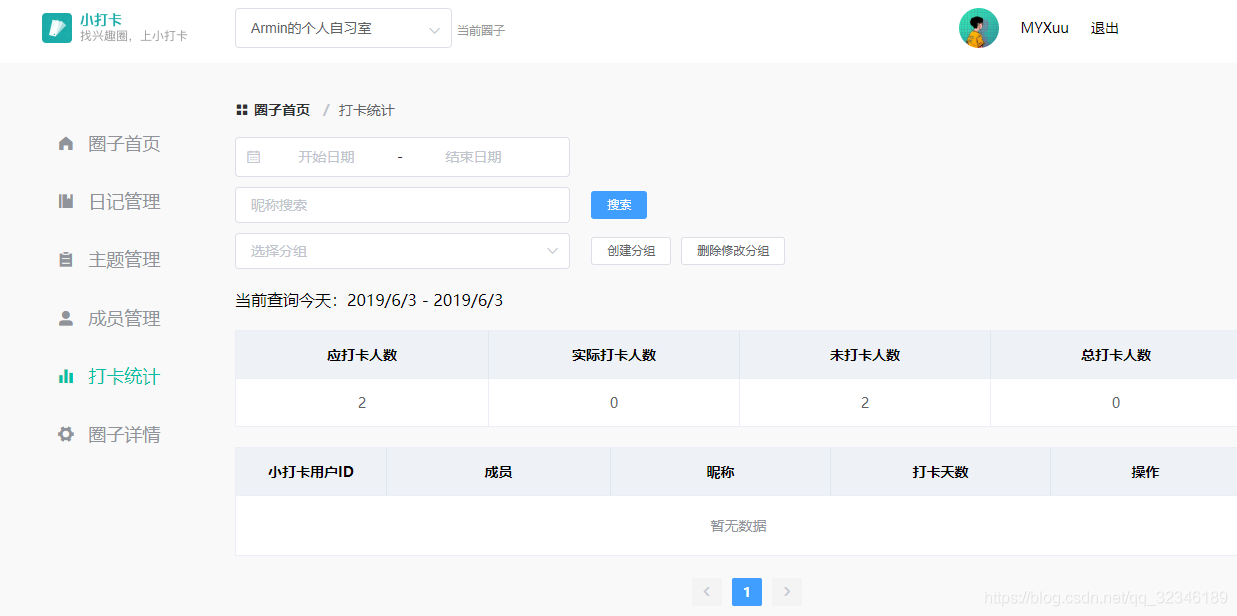This screenshot has height=616, width=1237.
Task: Click the book icon beside 日记管理
Action: coord(66,201)
